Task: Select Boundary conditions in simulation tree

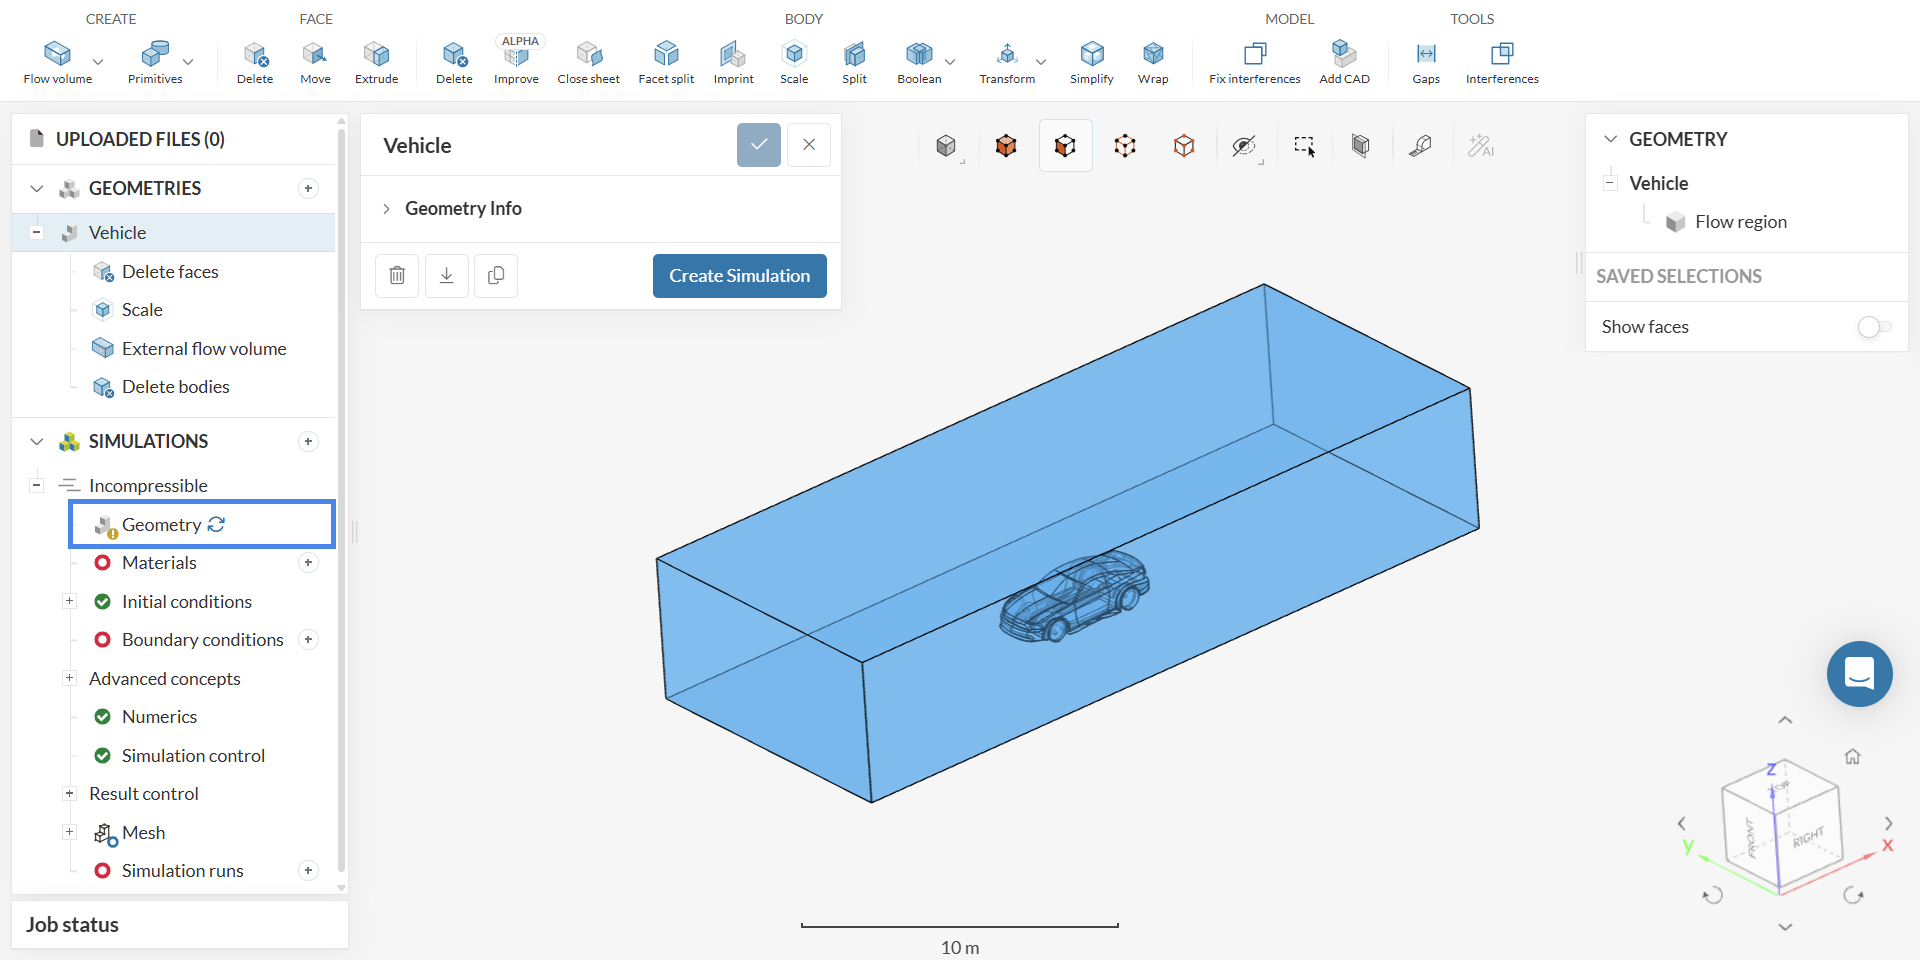Action: click(202, 640)
